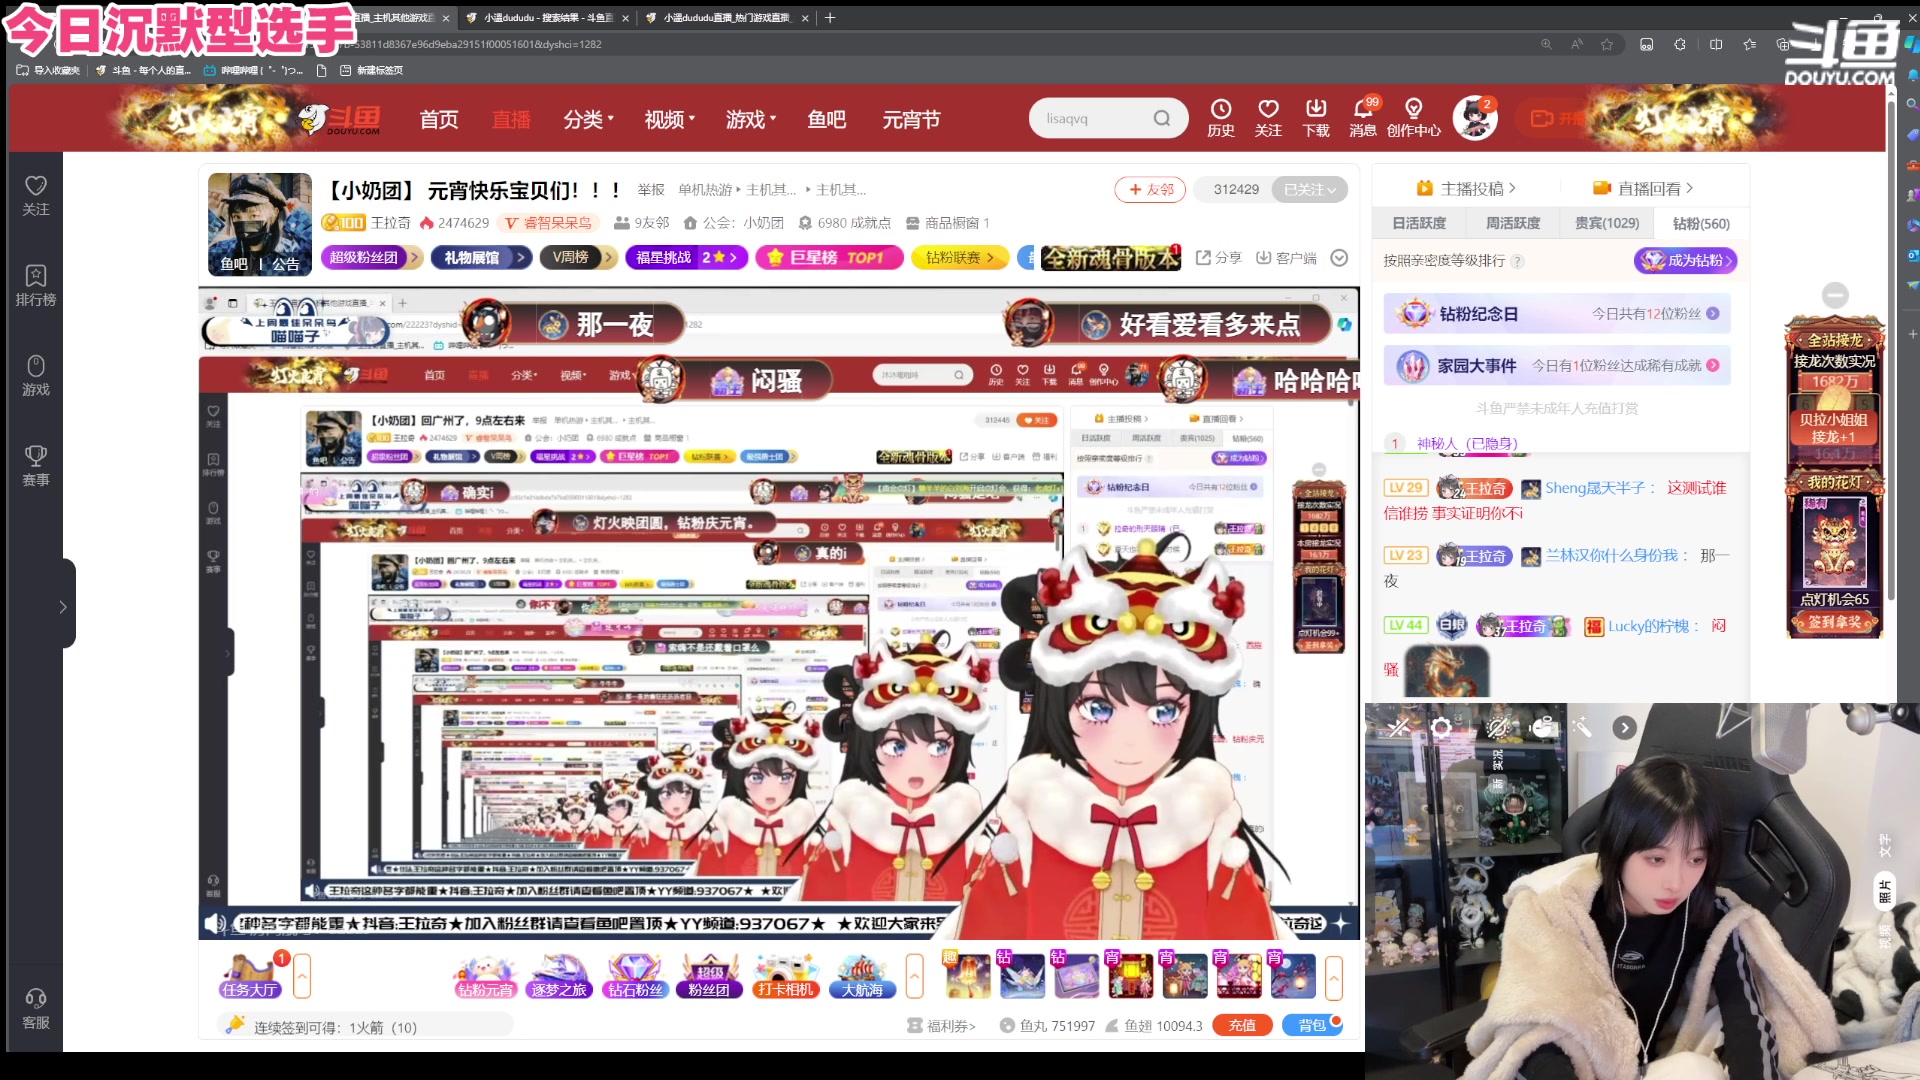Favorite this page with the star icon
1920x1080 pixels.
(1607, 44)
